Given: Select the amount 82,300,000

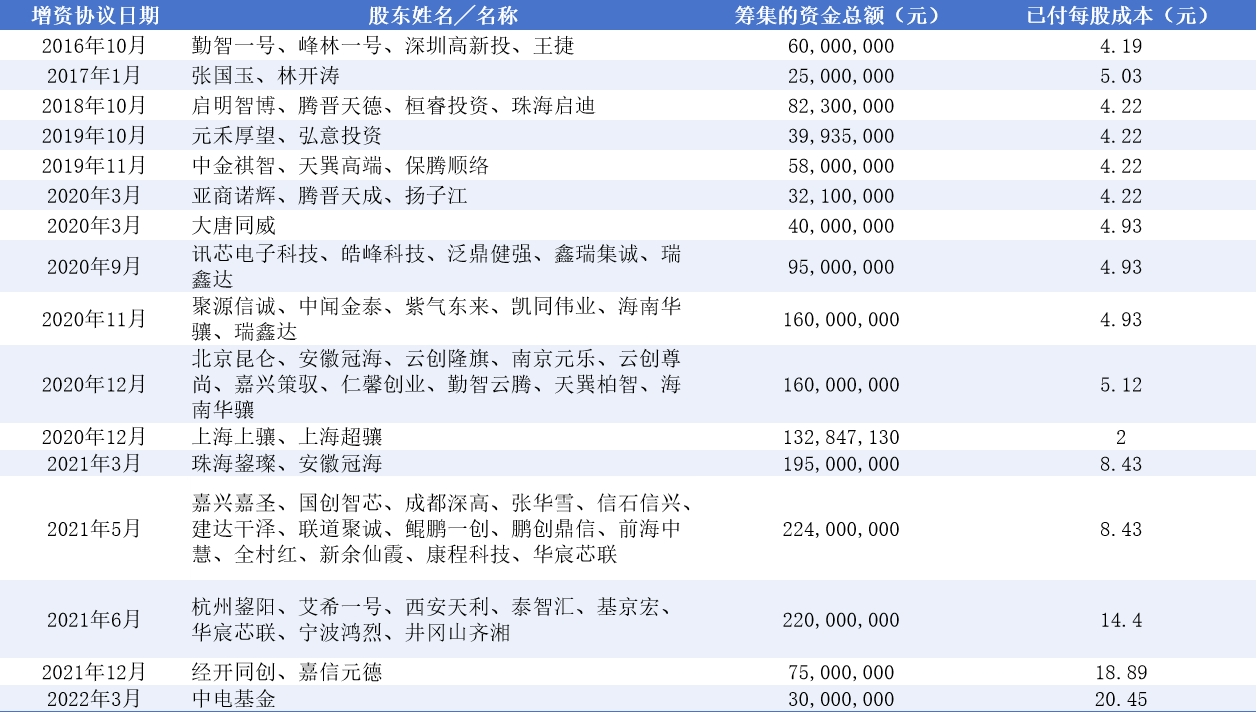Looking at the screenshot, I should pyautogui.click(x=841, y=106).
